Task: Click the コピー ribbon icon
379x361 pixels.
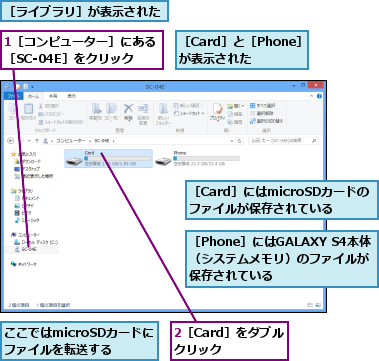Action: [13, 112]
